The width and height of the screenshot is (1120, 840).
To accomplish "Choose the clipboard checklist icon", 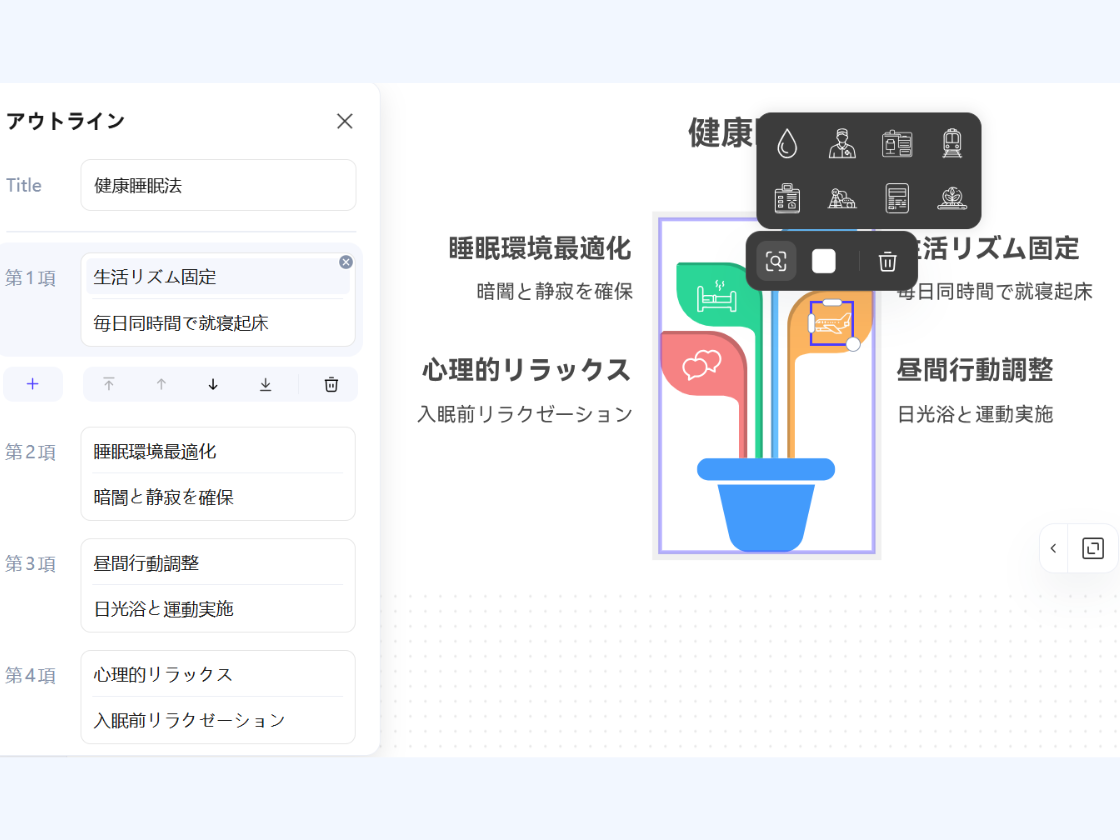I will (x=789, y=197).
